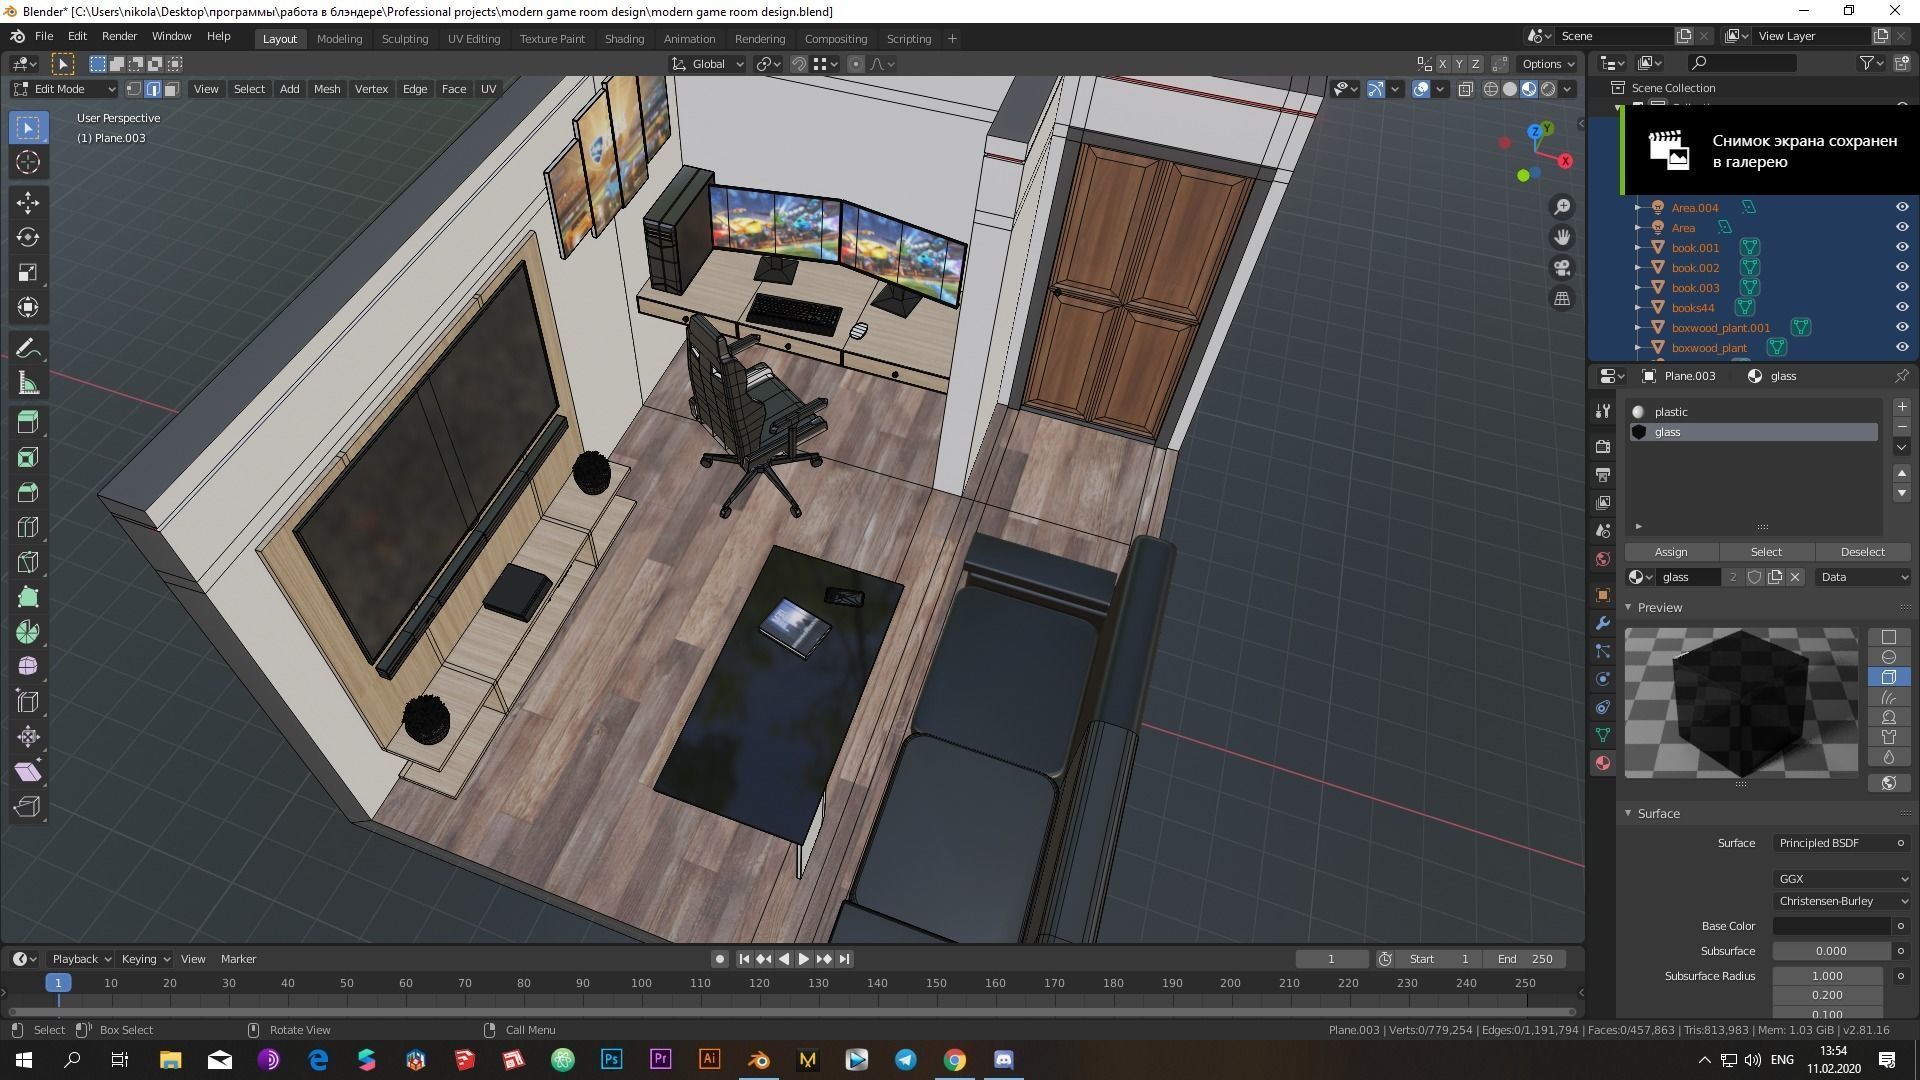
Task: Activate the Scale tool
Action: click(28, 273)
